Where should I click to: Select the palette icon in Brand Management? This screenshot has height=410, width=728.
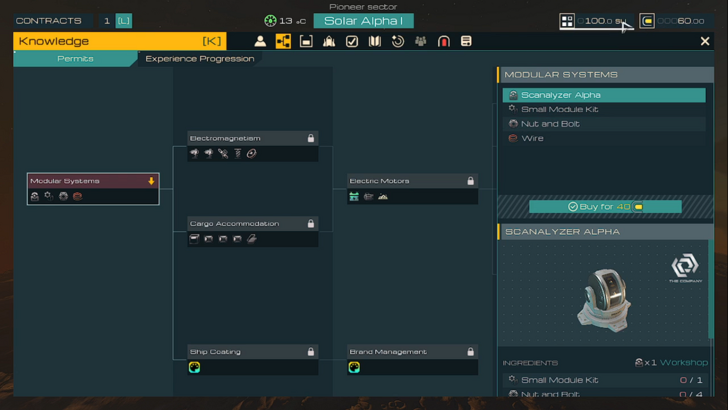pos(354,367)
